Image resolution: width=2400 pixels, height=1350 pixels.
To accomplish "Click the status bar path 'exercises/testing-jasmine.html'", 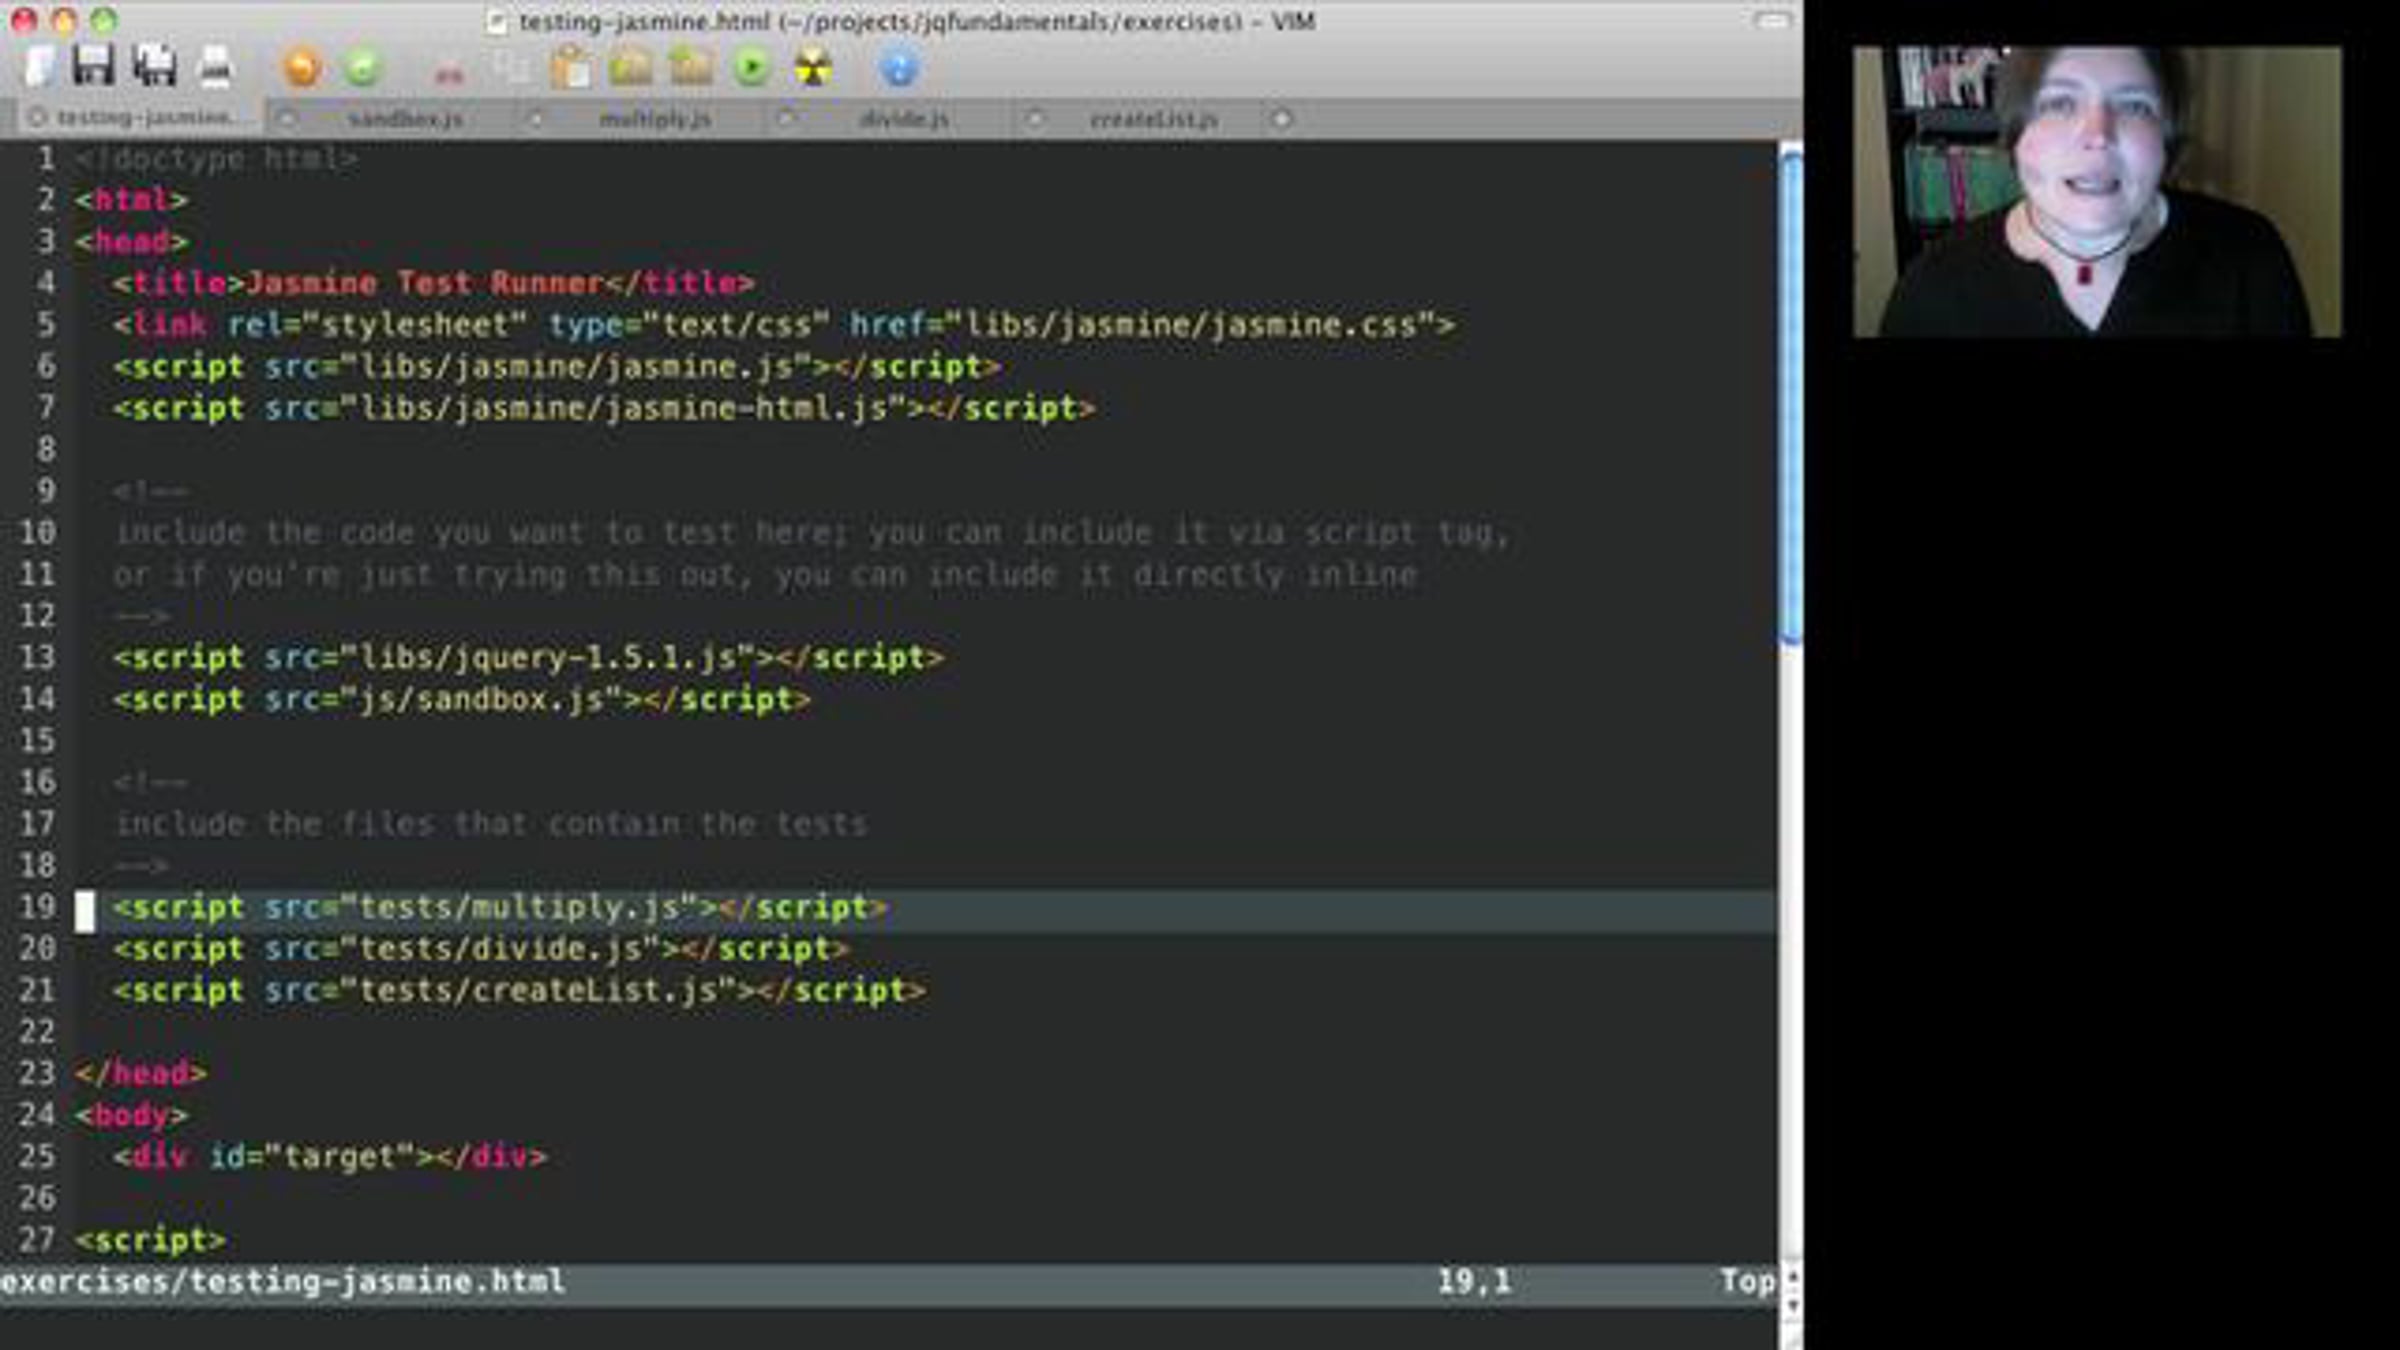I will pos(283,1281).
